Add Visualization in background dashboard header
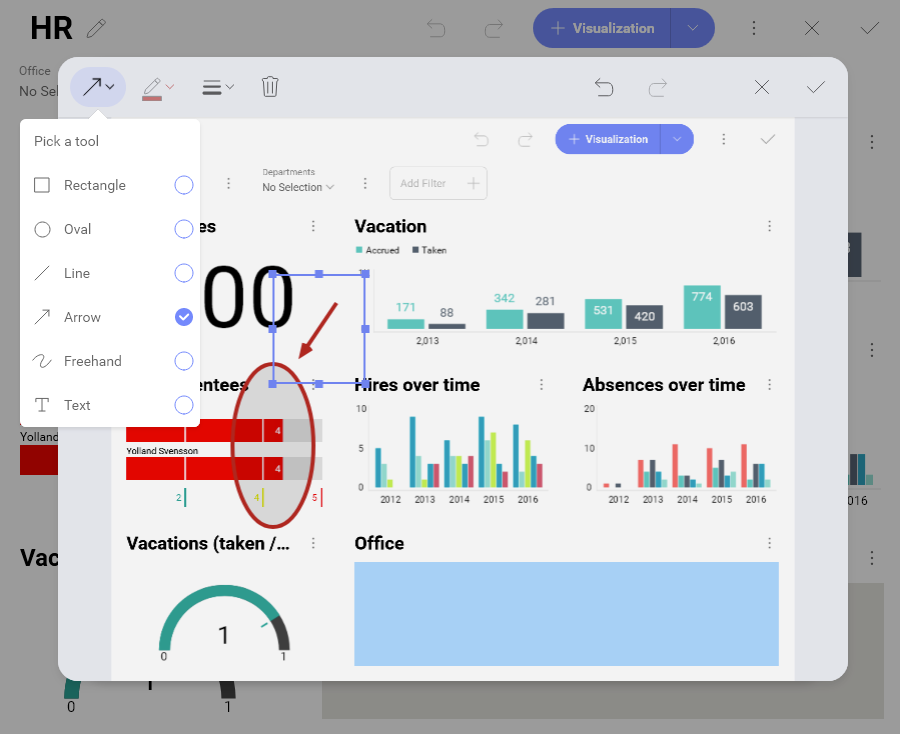Screen dimensions: 900x734 pos(602,28)
